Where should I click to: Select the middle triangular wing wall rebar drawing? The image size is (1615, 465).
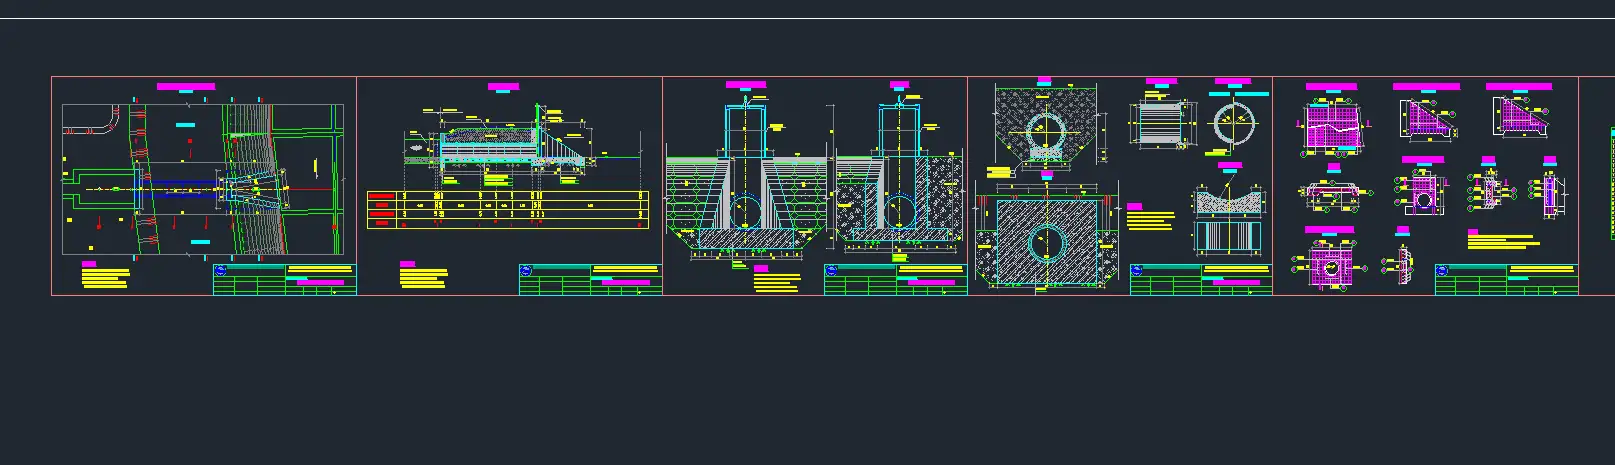click(1424, 119)
